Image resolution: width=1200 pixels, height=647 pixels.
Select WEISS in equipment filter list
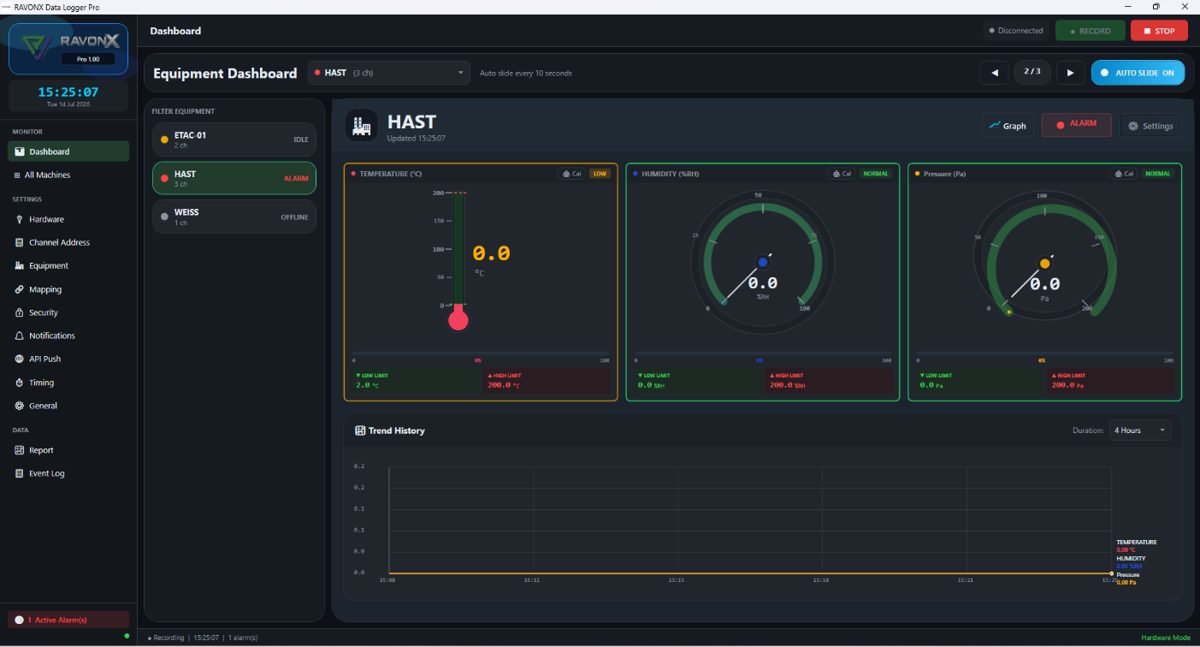(234, 217)
